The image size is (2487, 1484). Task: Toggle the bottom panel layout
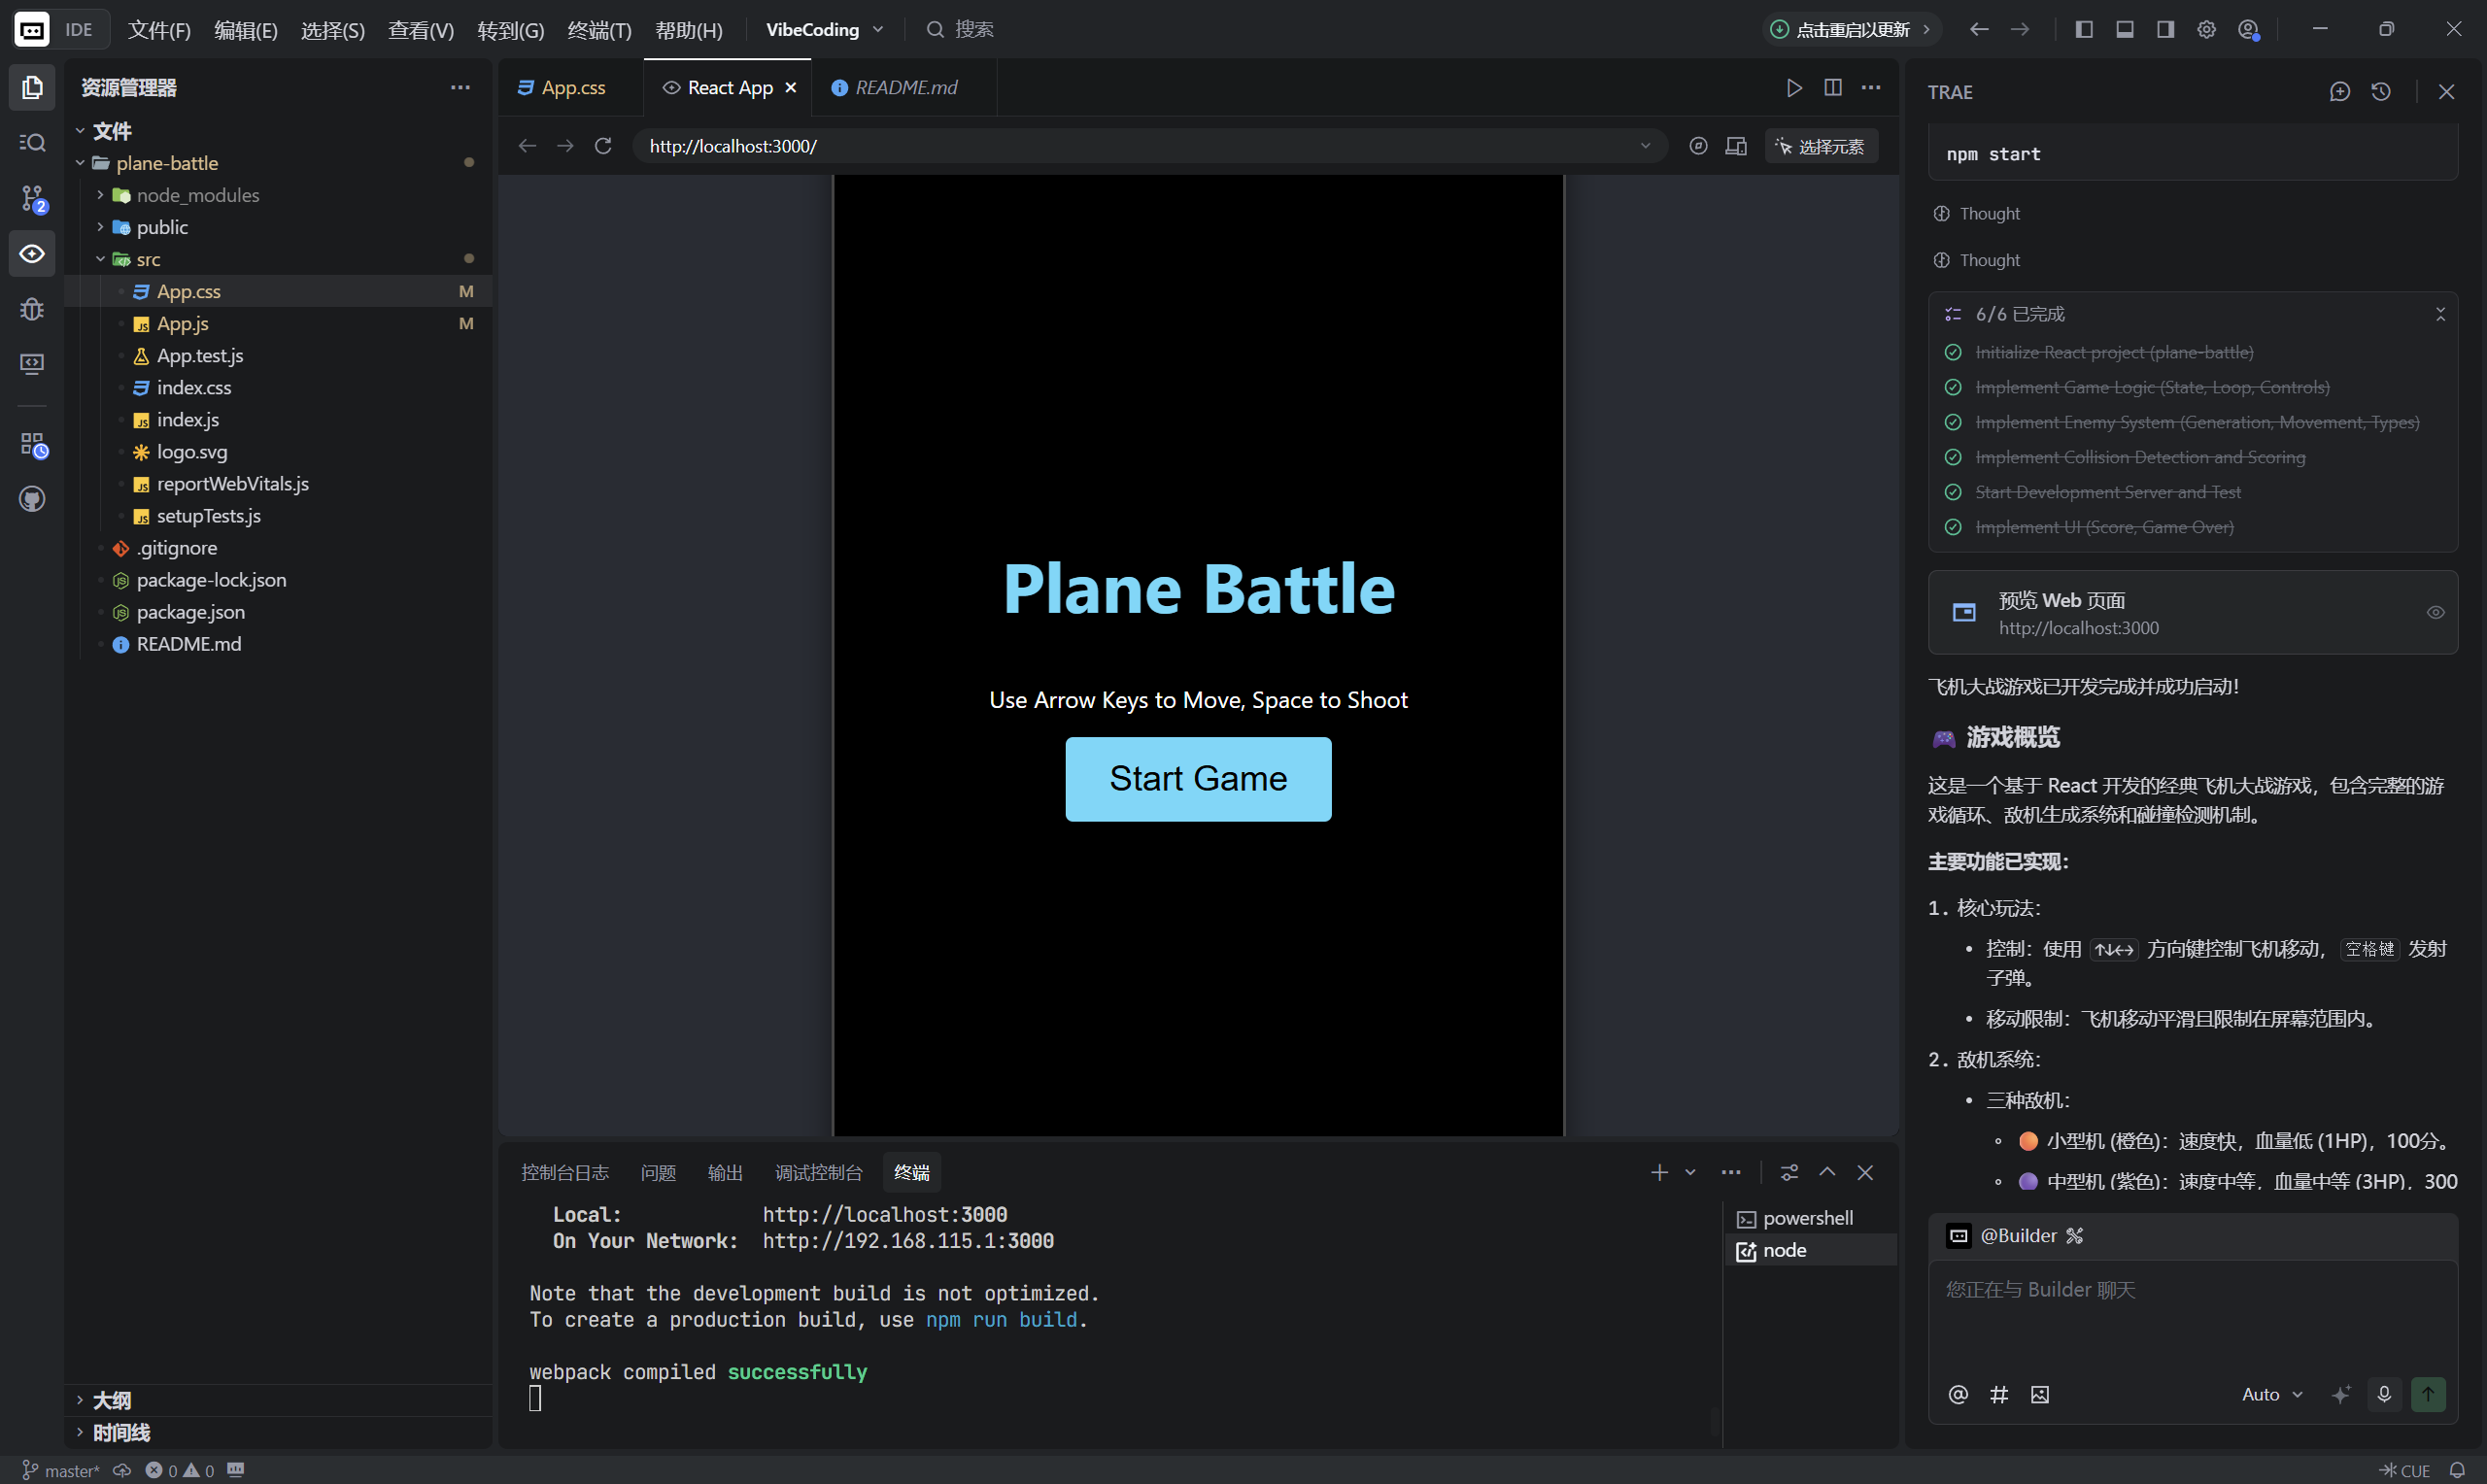point(2125,30)
